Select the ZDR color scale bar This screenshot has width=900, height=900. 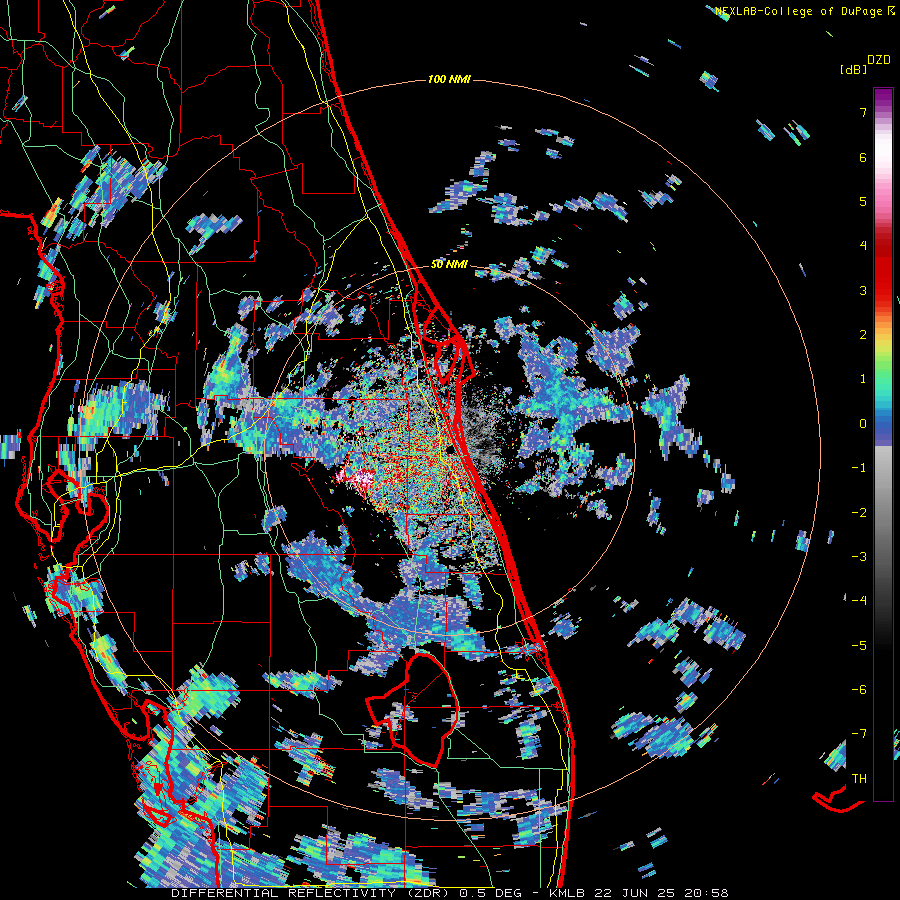(x=883, y=444)
